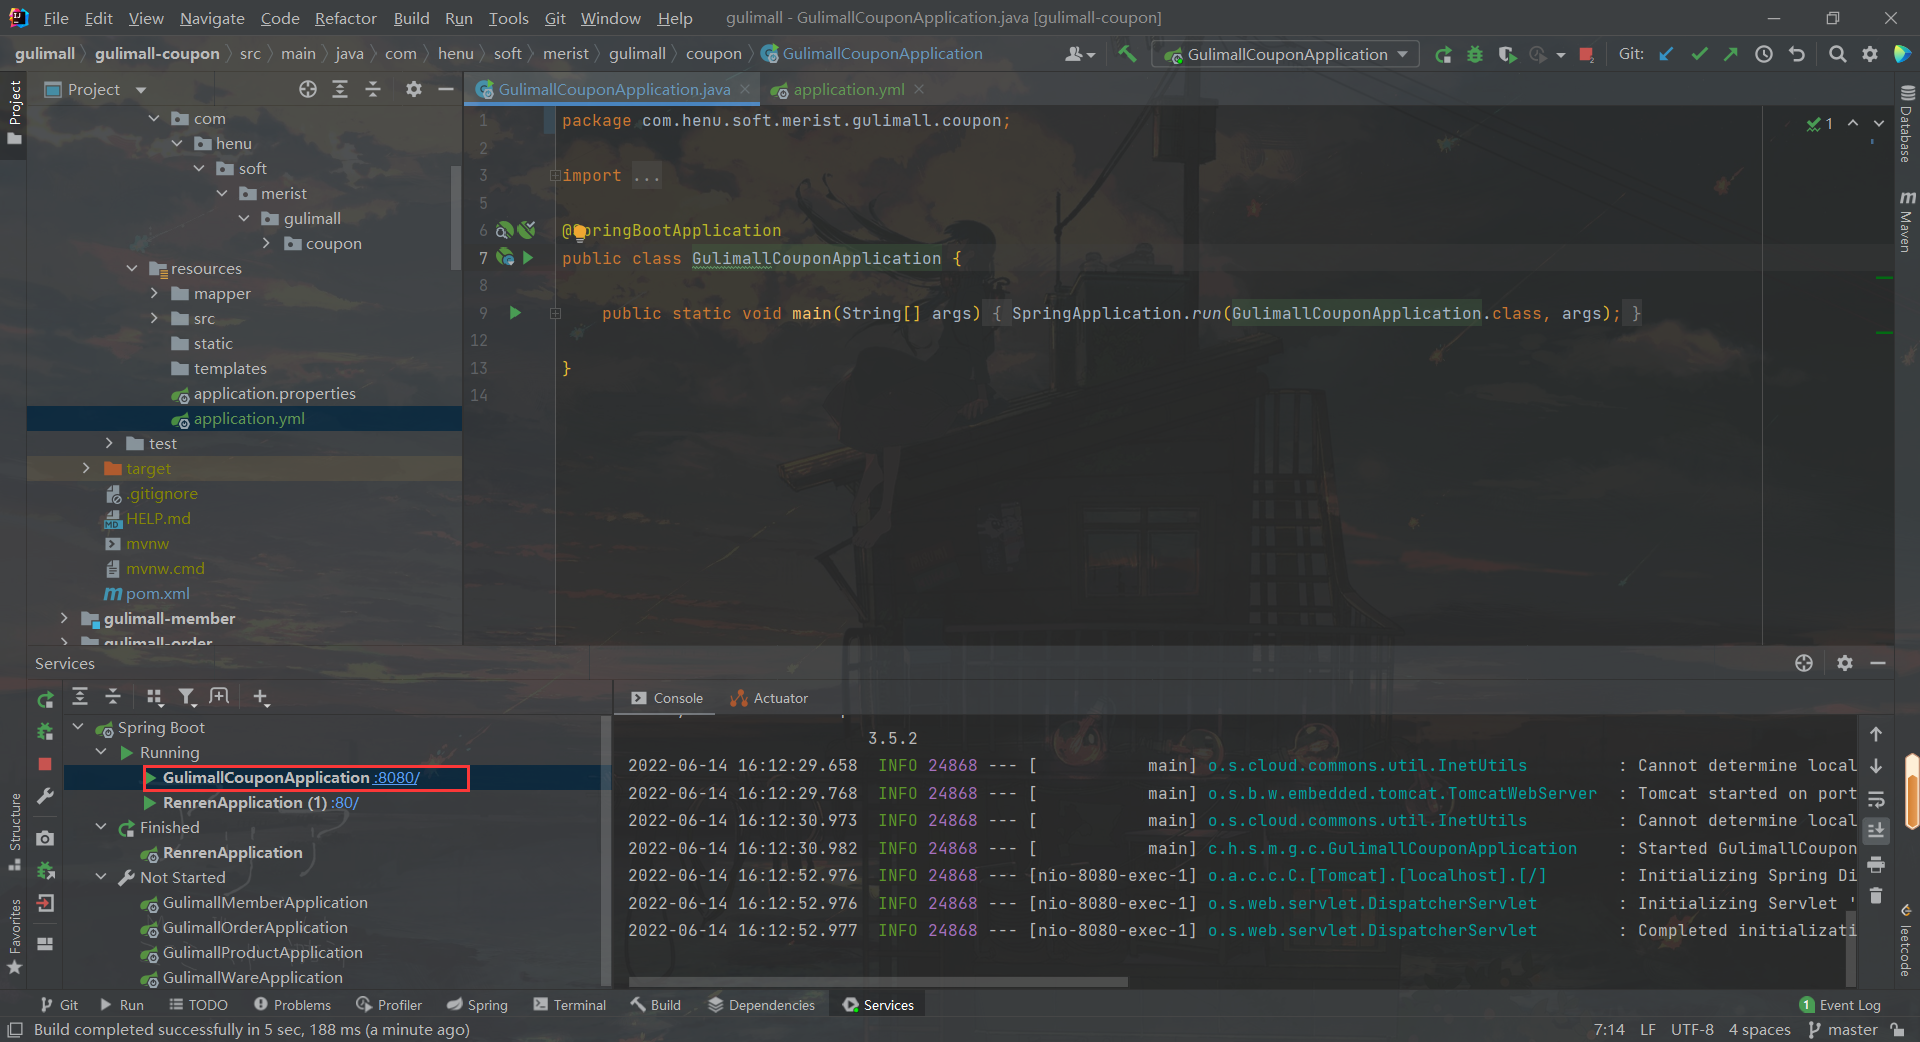
Task: Open the :8080/ link of GulimallCouponApplication
Action: 396,777
